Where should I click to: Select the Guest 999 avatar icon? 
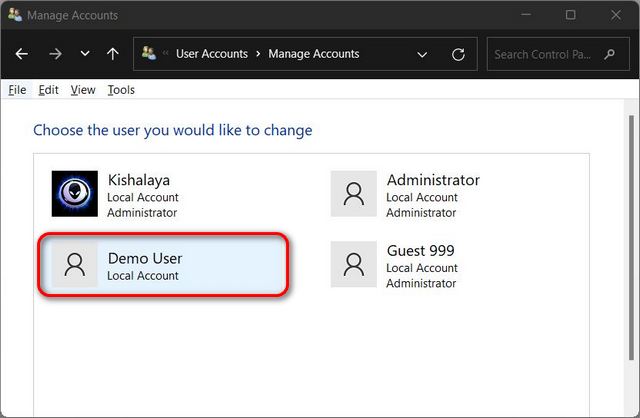click(x=353, y=264)
